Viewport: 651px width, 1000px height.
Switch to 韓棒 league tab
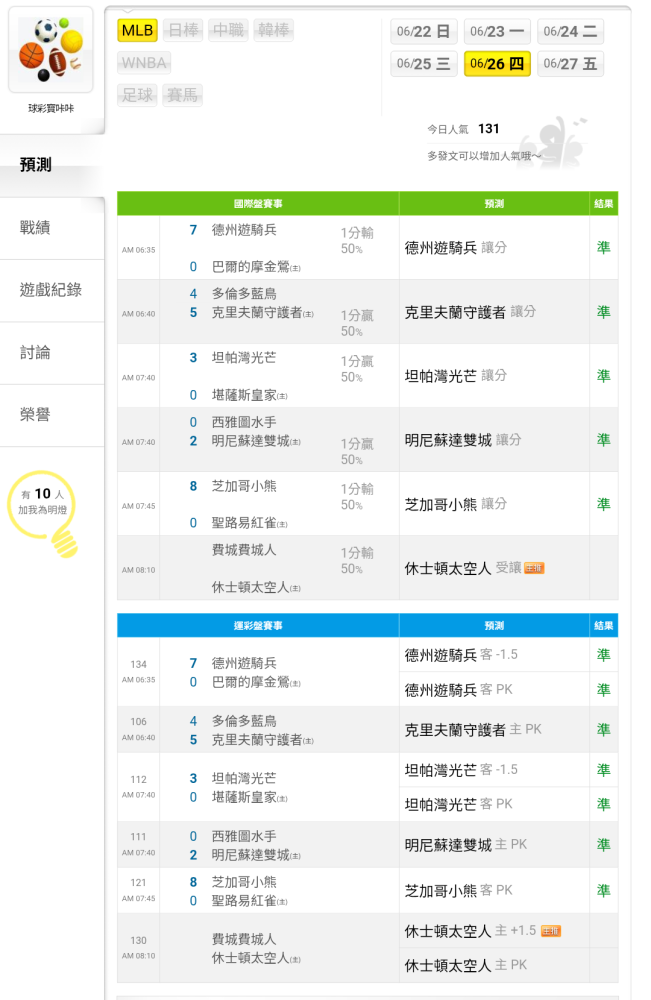coord(274,30)
